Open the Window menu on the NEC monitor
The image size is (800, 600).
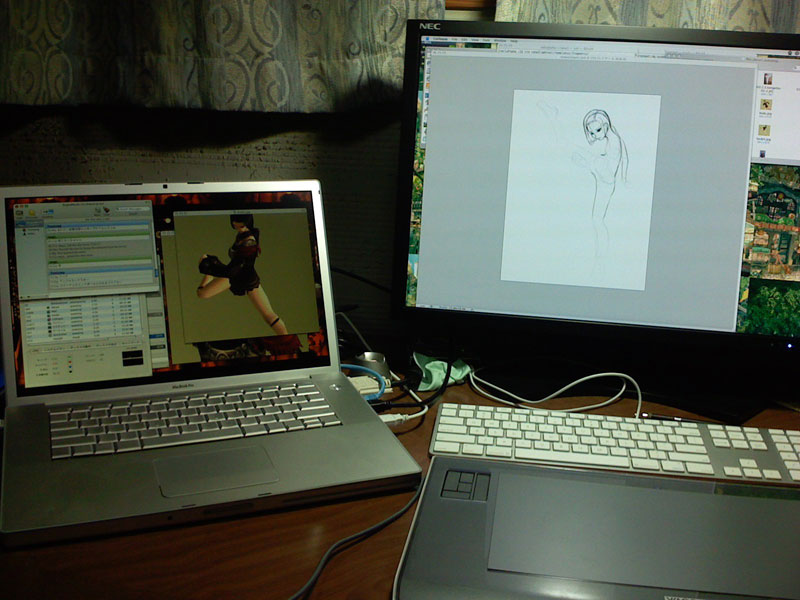tap(500, 40)
